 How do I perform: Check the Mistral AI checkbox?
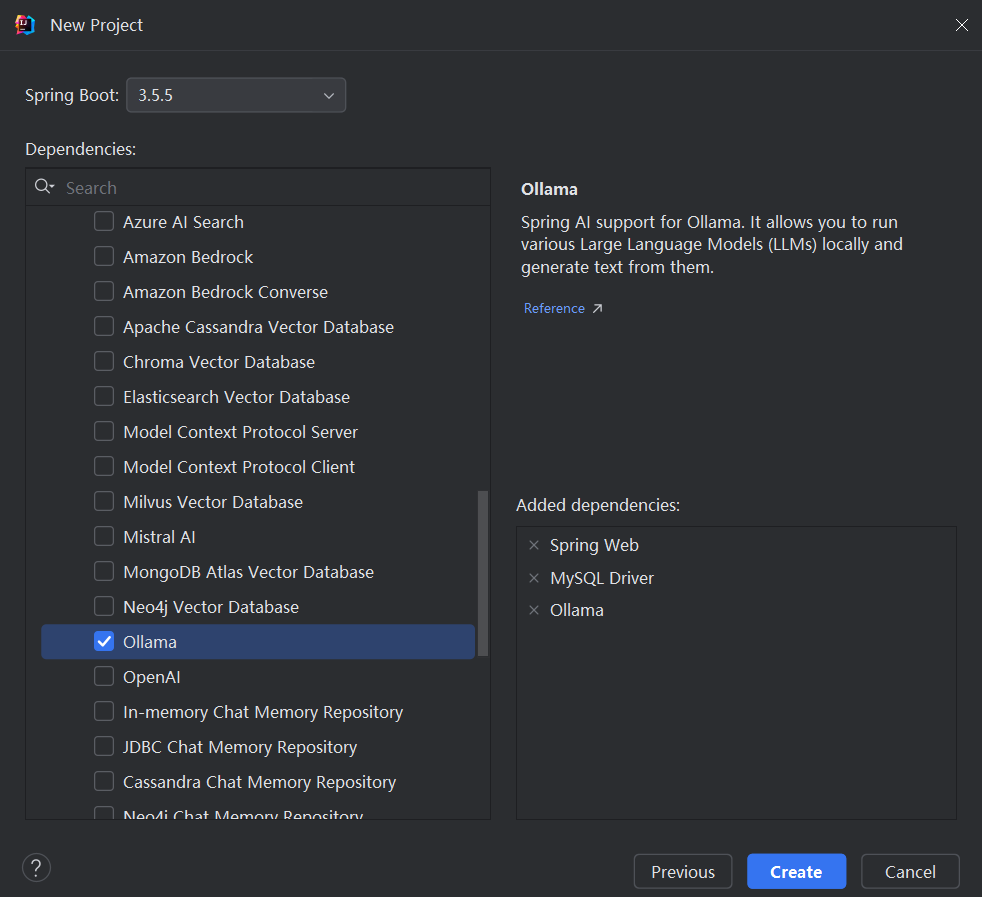tap(104, 537)
